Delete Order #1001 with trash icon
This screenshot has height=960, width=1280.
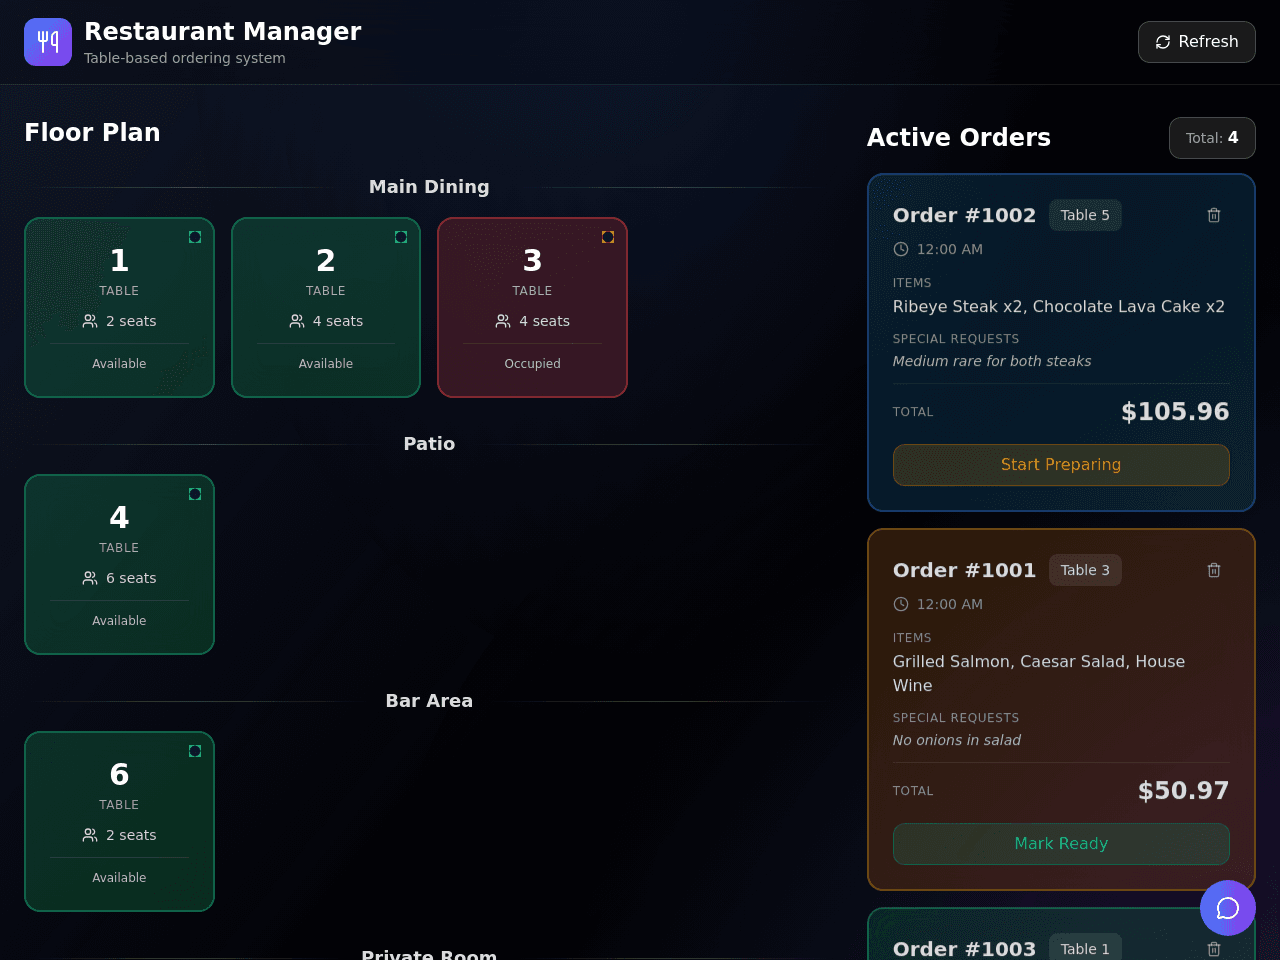pos(1214,570)
